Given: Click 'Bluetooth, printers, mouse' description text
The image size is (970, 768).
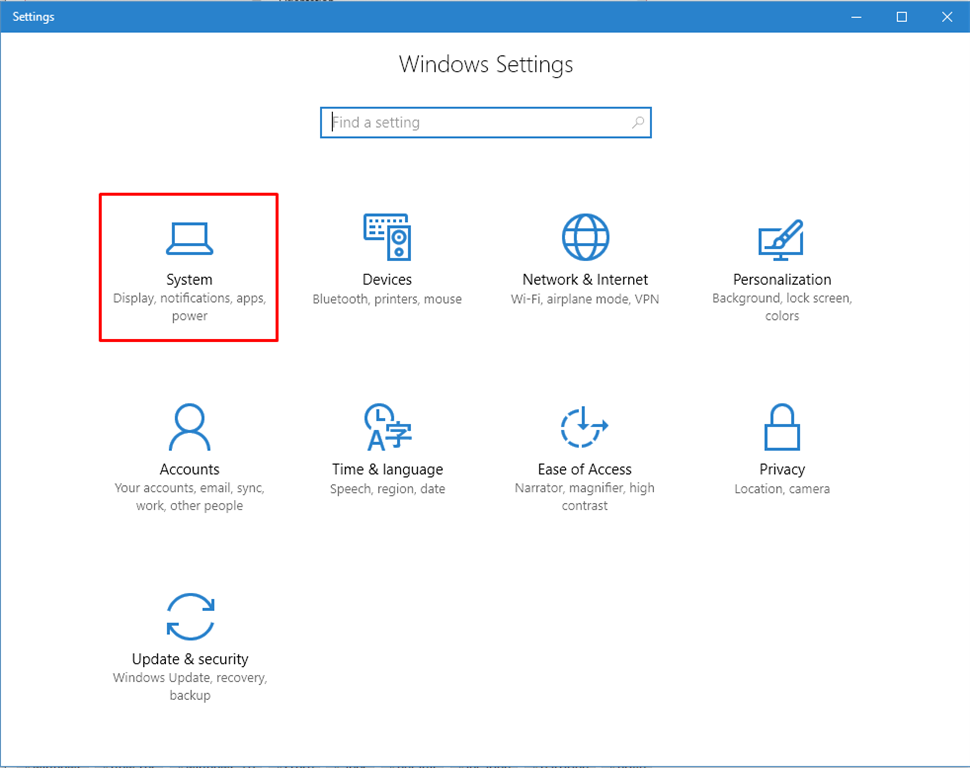Looking at the screenshot, I should tap(387, 300).
